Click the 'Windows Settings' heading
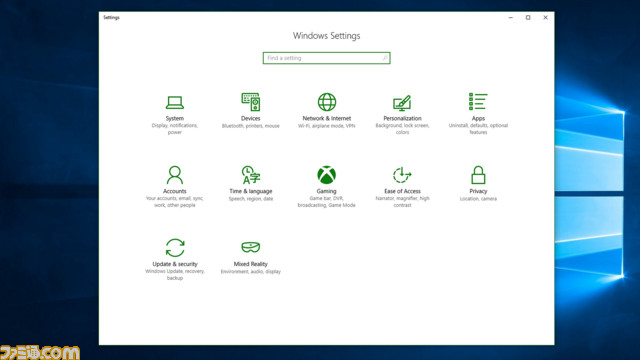 [327, 36]
